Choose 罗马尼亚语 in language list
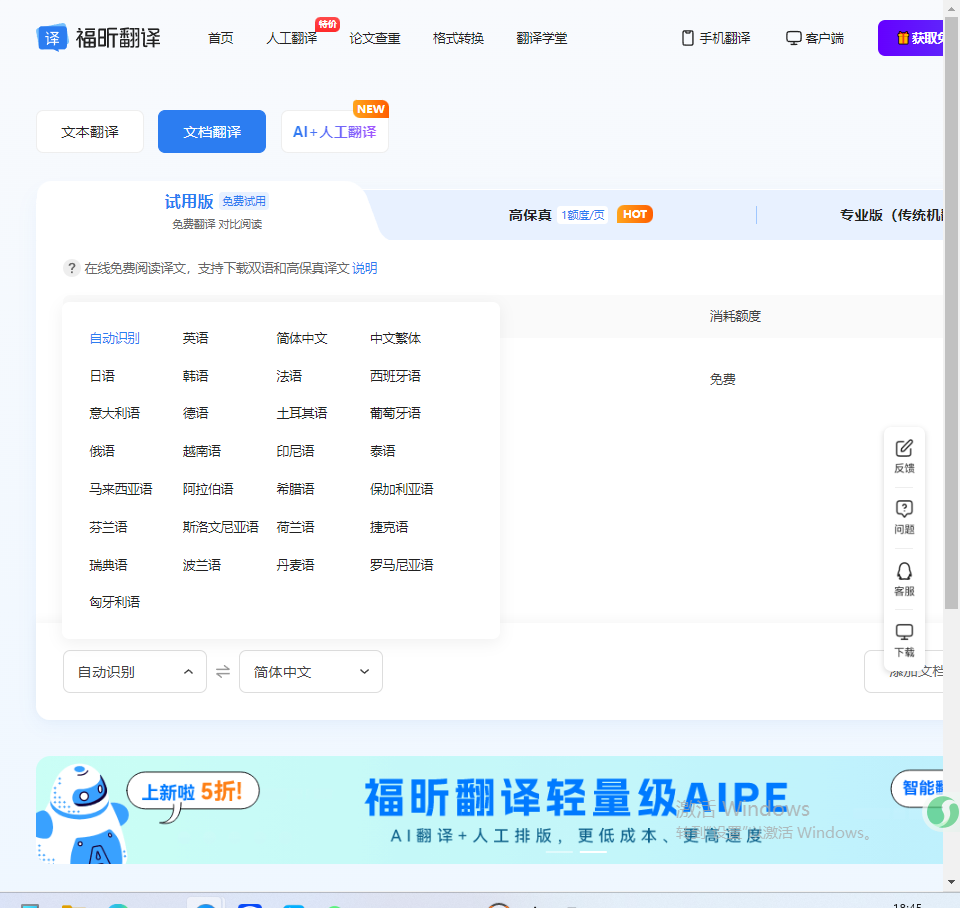The image size is (960, 908). 402,565
